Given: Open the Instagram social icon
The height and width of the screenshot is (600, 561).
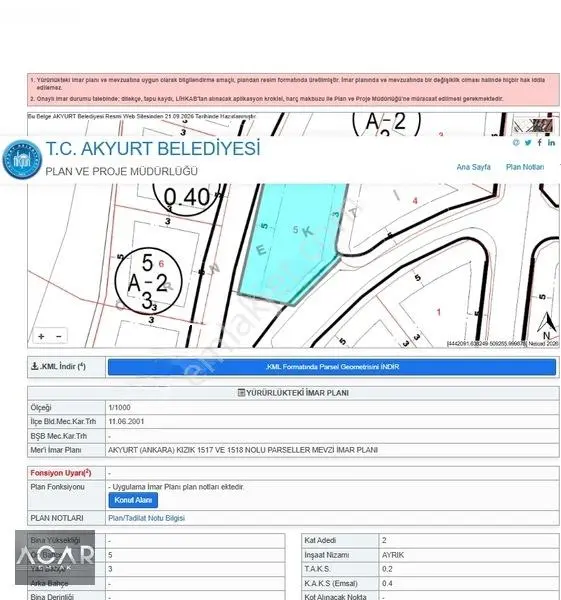Looking at the screenshot, I should [x=516, y=142].
